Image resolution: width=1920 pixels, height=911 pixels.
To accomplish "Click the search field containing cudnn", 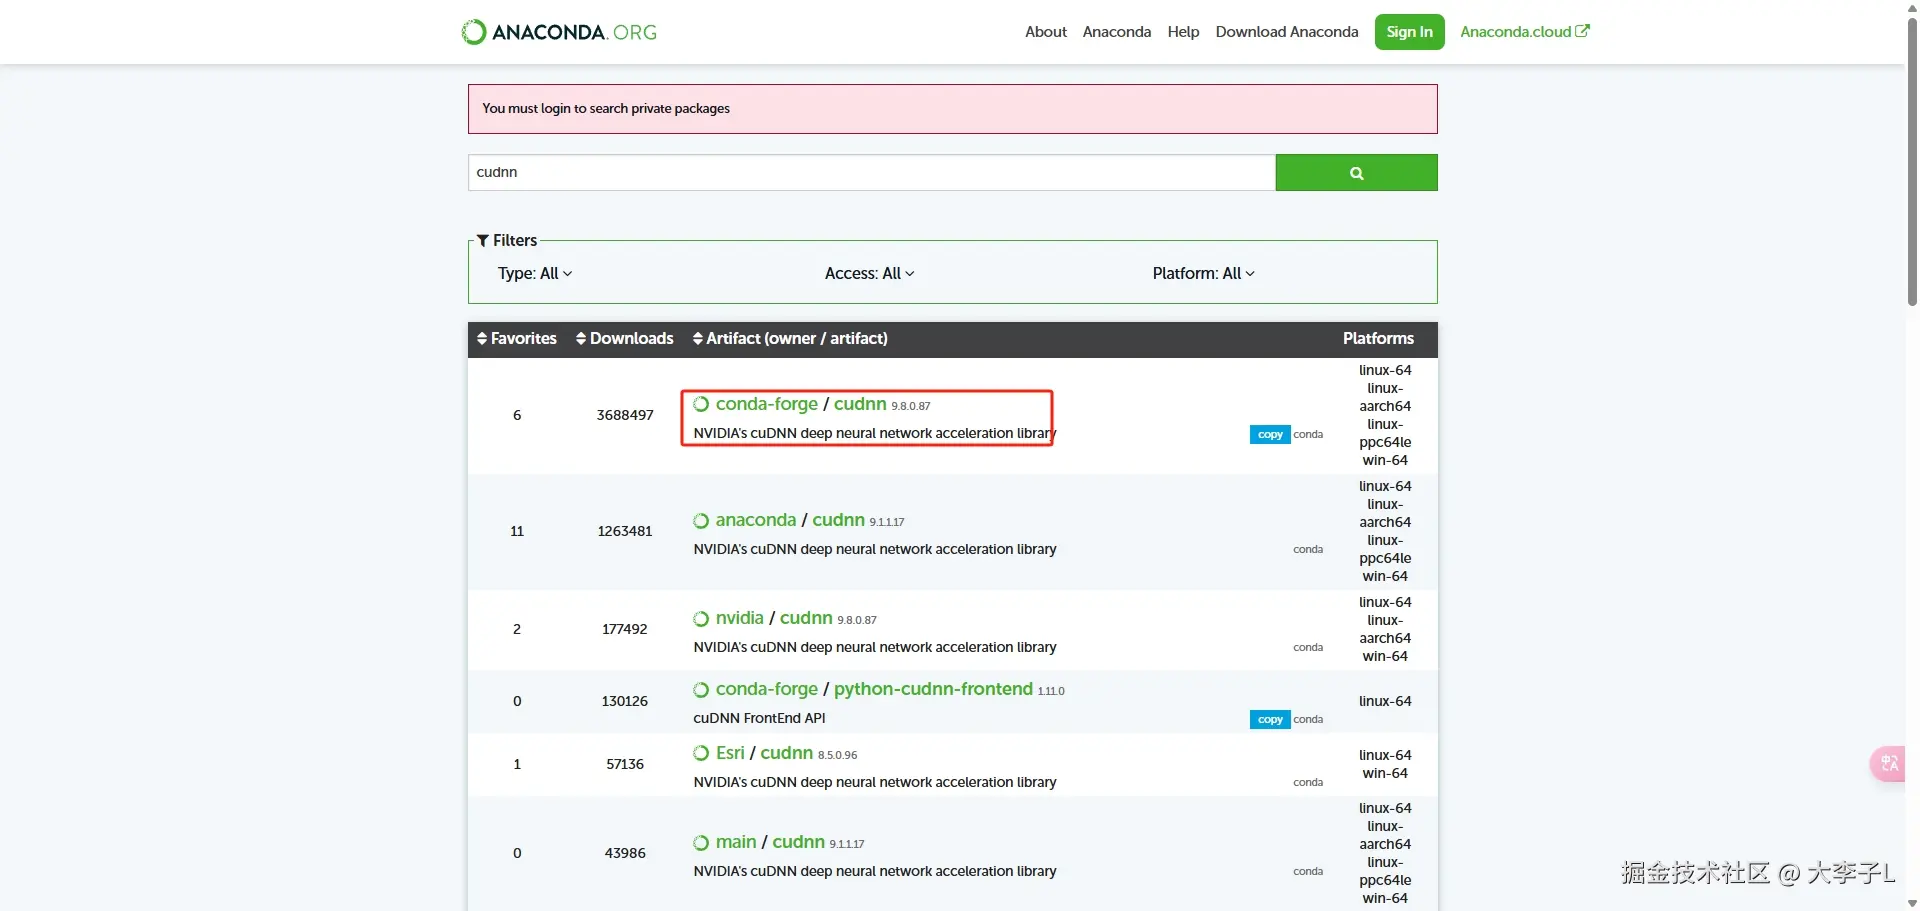I will click(872, 172).
